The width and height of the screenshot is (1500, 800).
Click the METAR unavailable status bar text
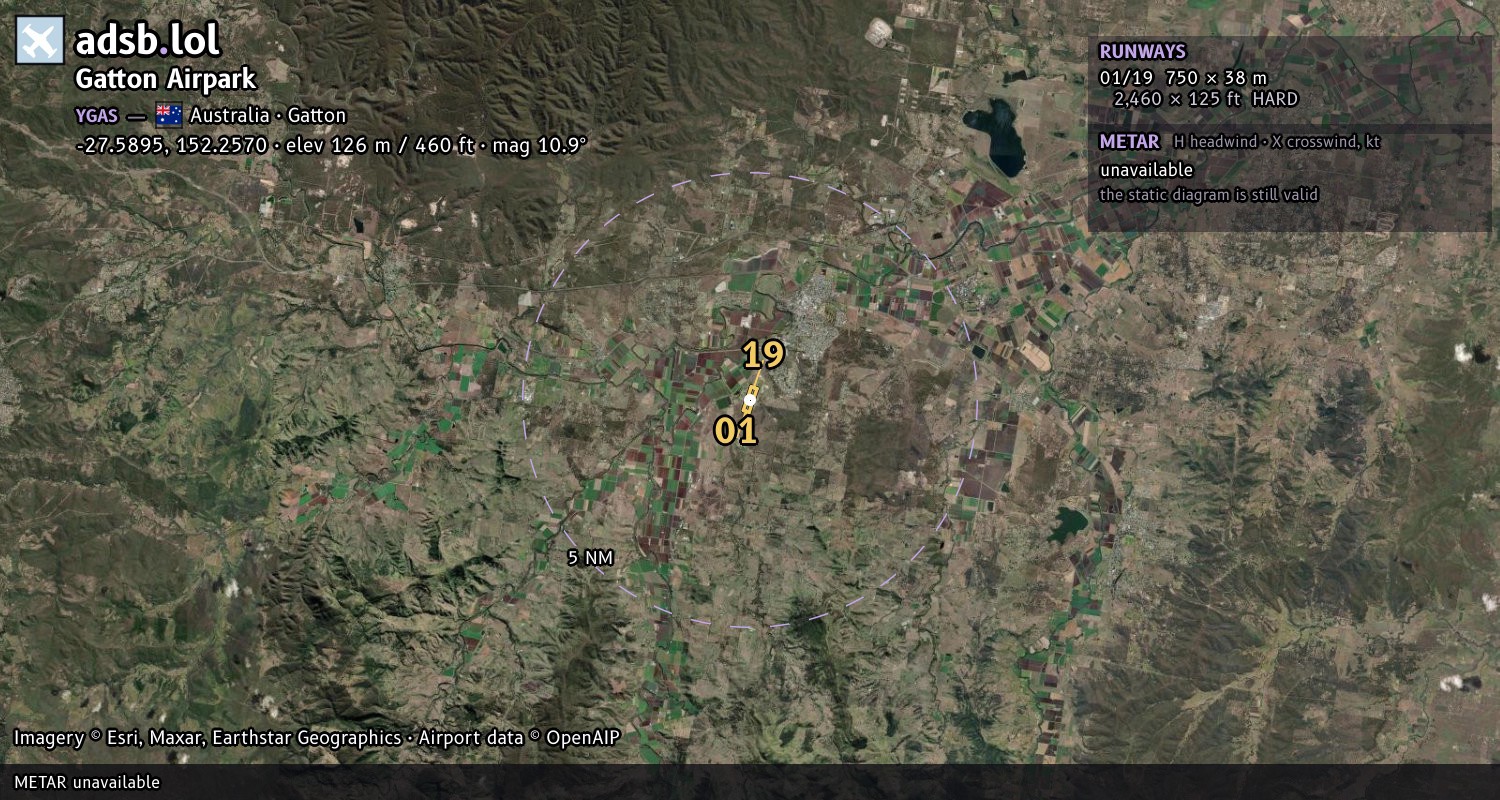coord(87,782)
